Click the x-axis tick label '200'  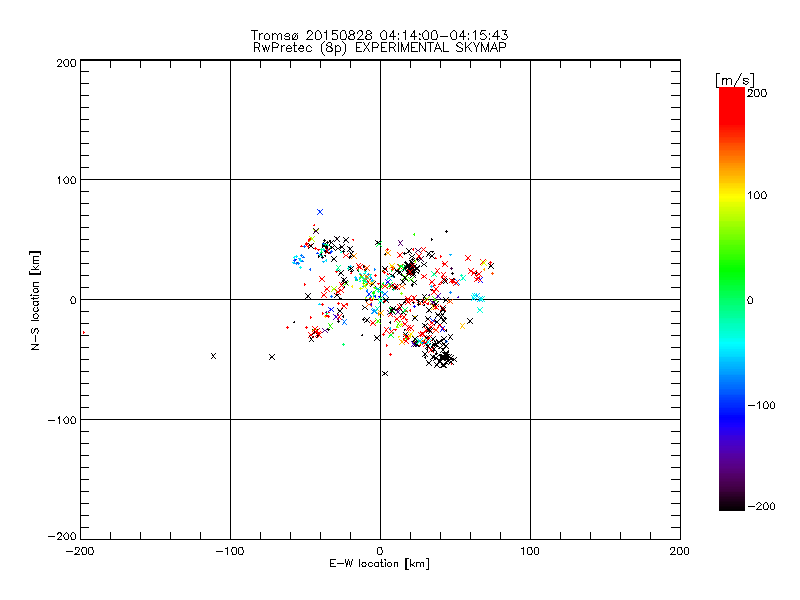pyautogui.click(x=680, y=552)
